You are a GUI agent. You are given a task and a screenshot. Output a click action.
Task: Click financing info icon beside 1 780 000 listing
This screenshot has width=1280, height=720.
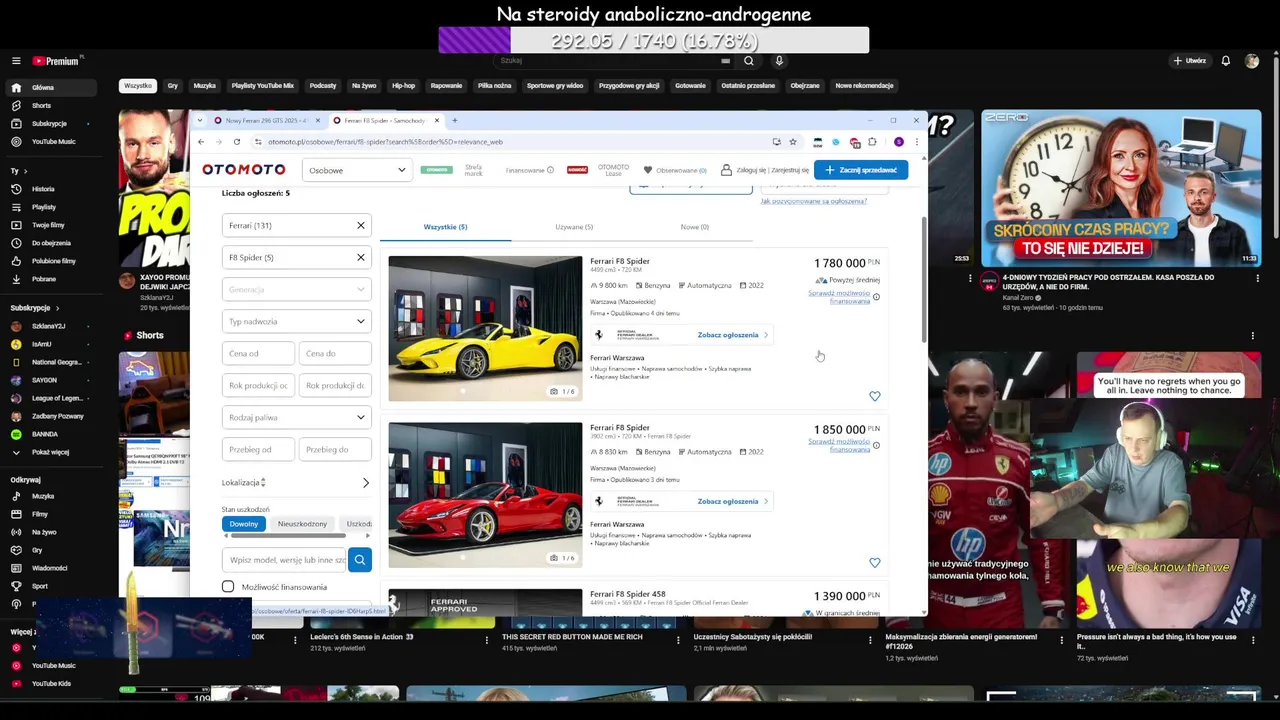876,297
